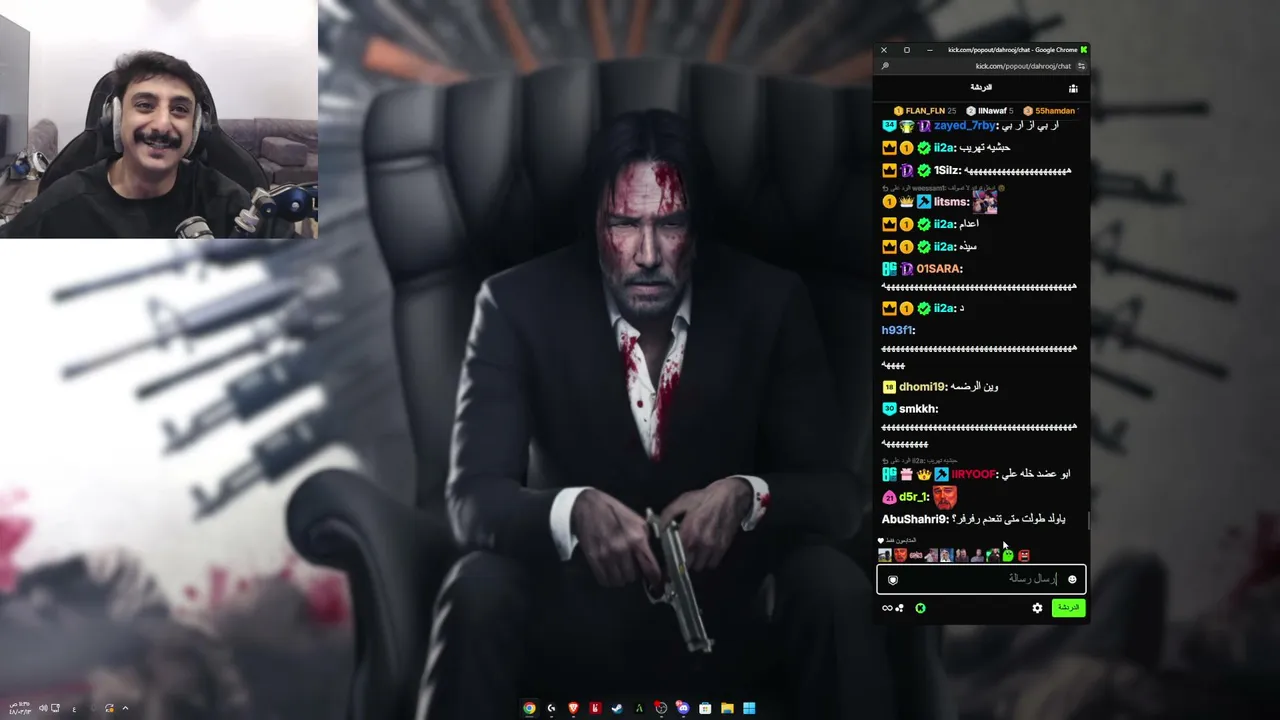
Task: Click username smkkh in chat
Action: click(x=918, y=409)
